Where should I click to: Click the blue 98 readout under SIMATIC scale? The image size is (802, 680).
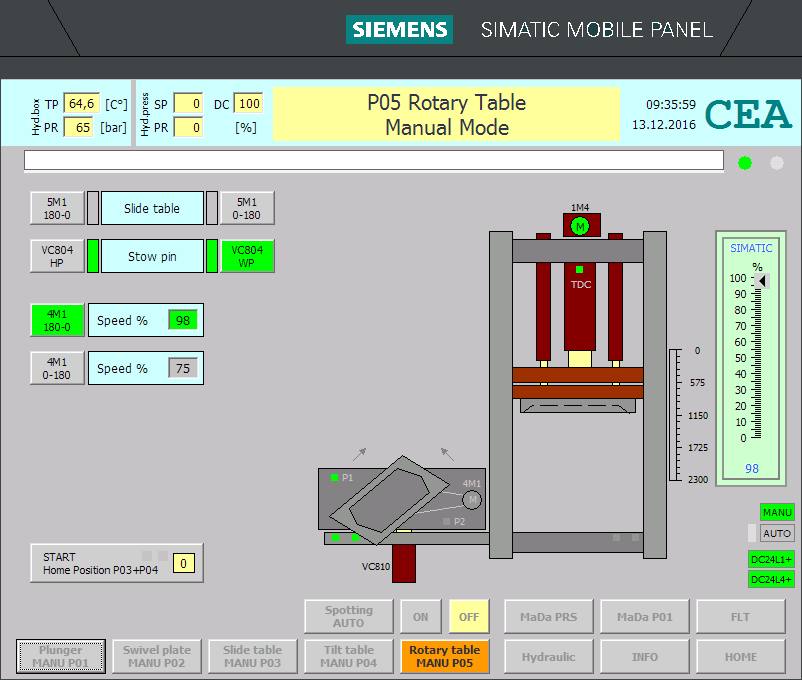click(x=751, y=469)
